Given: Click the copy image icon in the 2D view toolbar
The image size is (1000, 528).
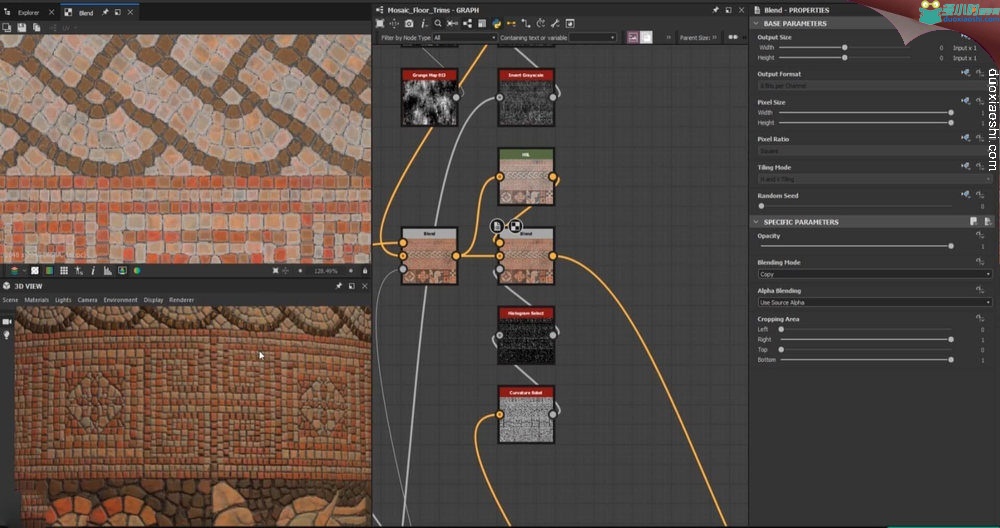Looking at the screenshot, I should click(x=36, y=27).
